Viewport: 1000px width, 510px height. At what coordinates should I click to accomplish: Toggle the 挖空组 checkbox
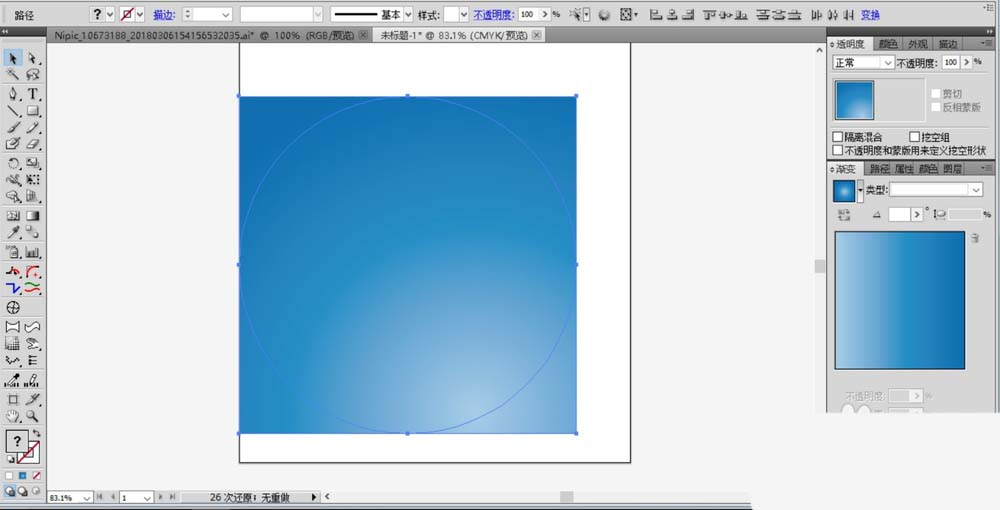pos(915,137)
